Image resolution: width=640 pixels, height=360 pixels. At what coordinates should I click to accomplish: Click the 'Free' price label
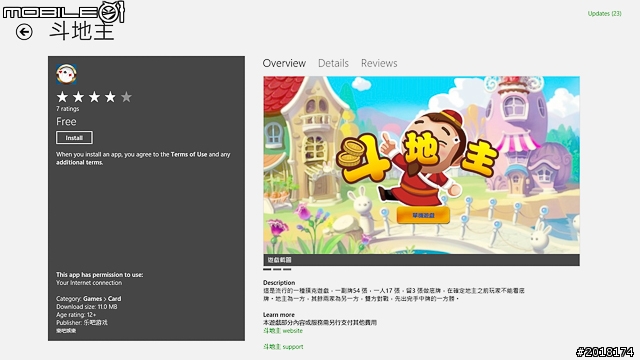click(66, 122)
